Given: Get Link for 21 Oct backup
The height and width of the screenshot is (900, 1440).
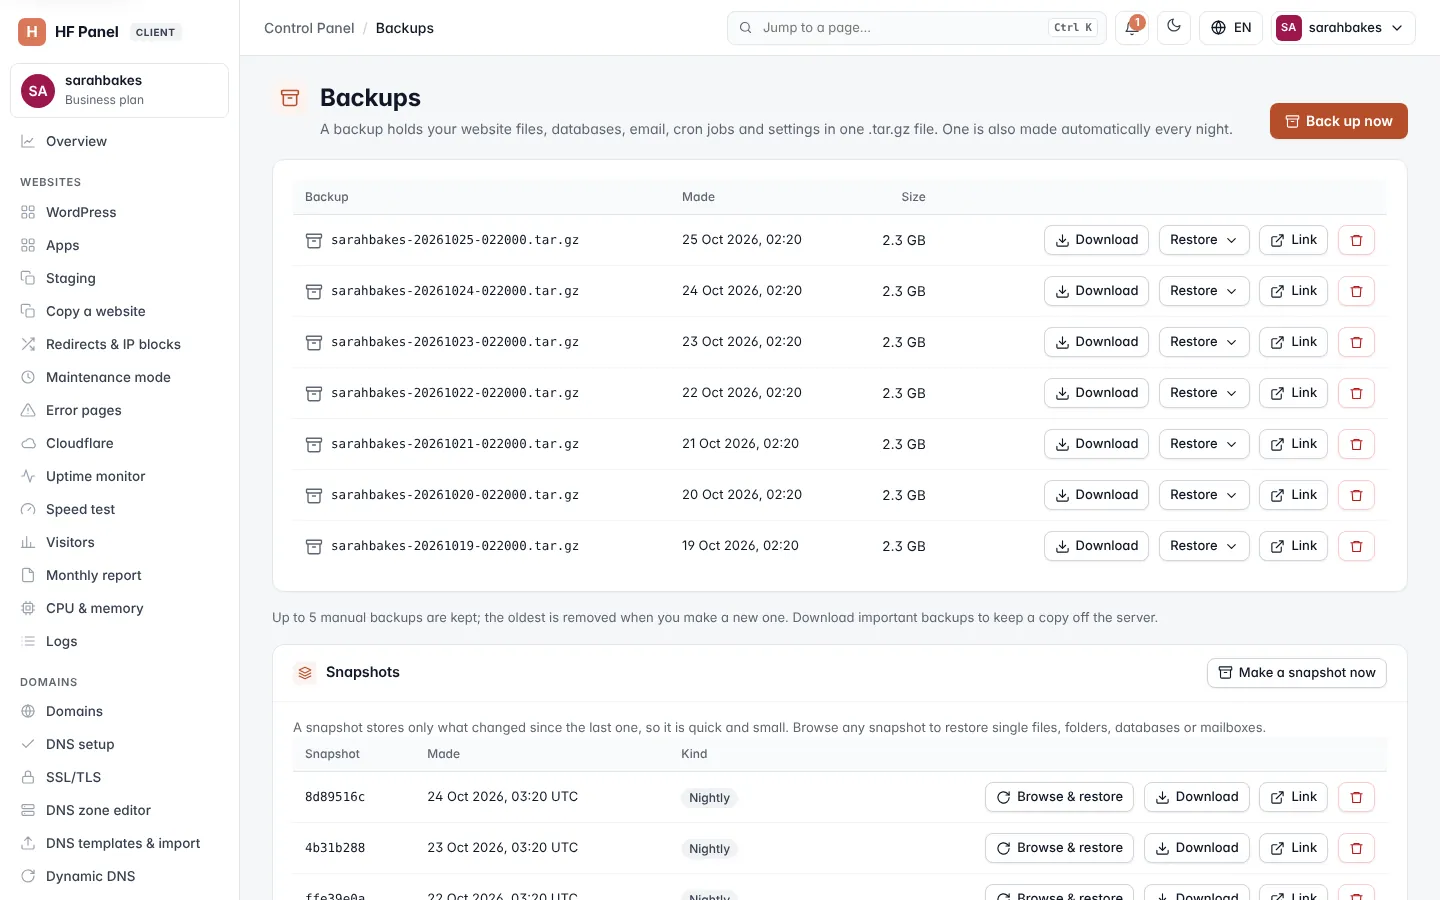Looking at the screenshot, I should tap(1293, 444).
